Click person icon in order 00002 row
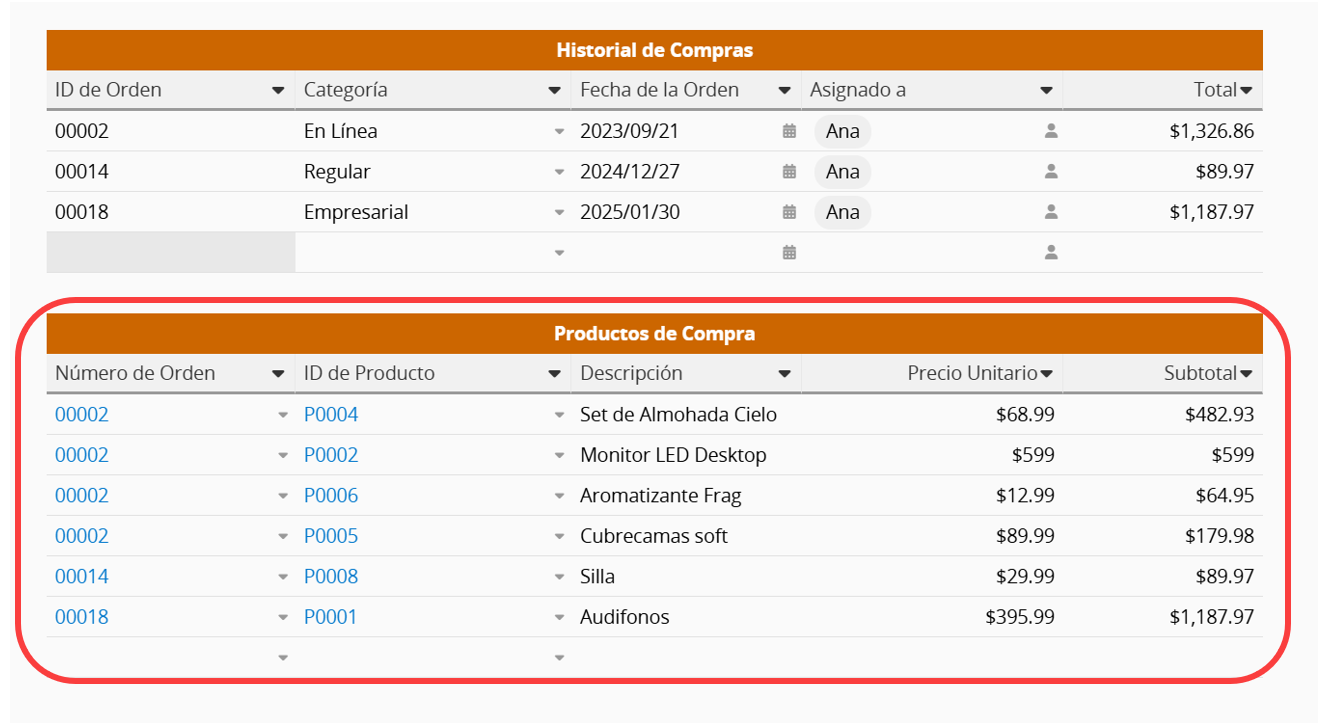This screenshot has height=723, width=1318. pos(1050,131)
